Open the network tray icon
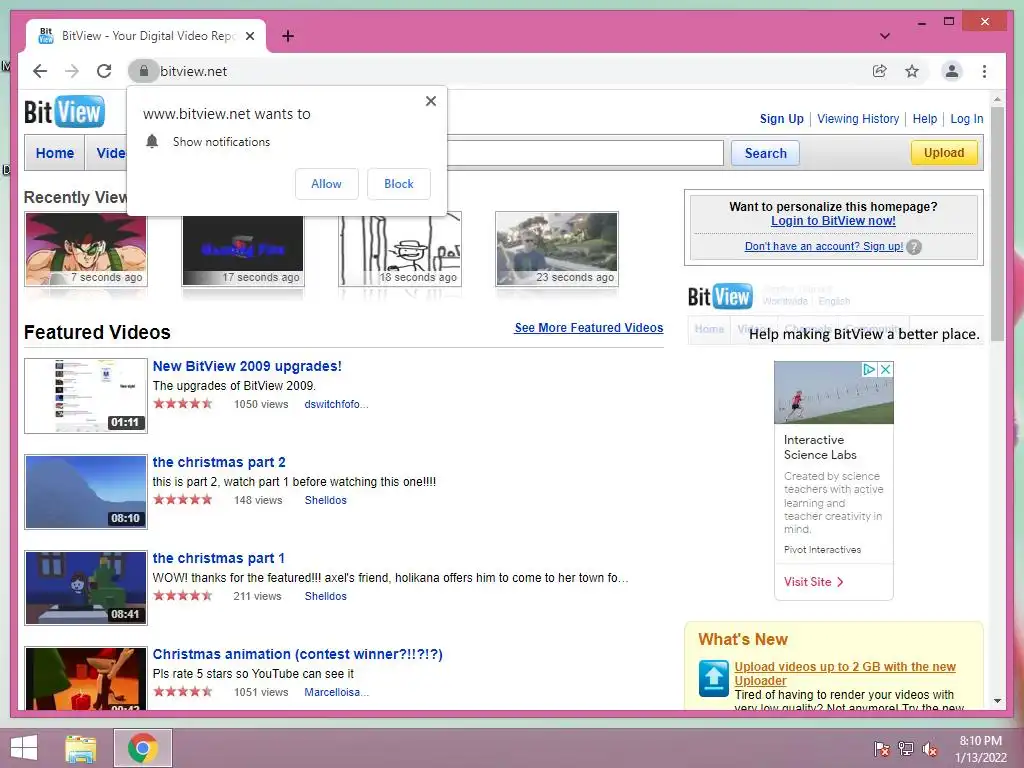 pyautogui.click(x=906, y=749)
